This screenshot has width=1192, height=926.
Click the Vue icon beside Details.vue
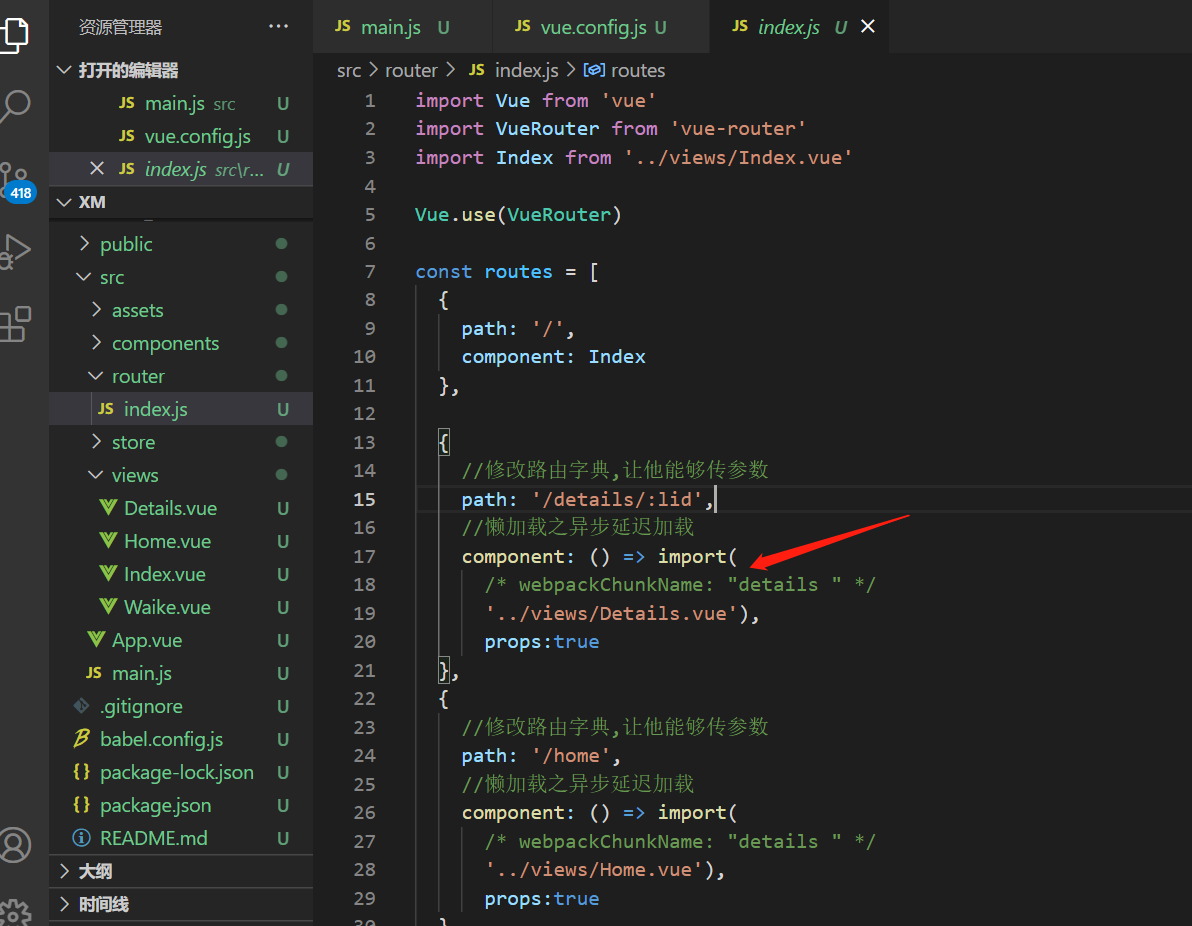(108, 507)
